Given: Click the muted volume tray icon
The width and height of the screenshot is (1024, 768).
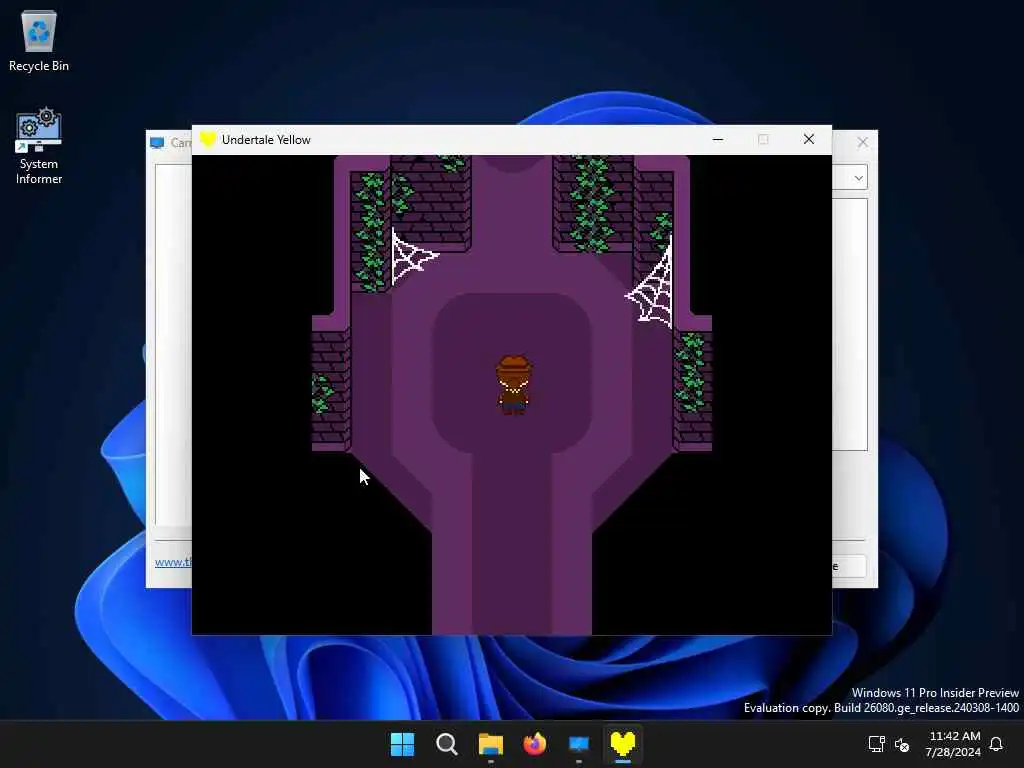Looking at the screenshot, I should tap(902, 744).
